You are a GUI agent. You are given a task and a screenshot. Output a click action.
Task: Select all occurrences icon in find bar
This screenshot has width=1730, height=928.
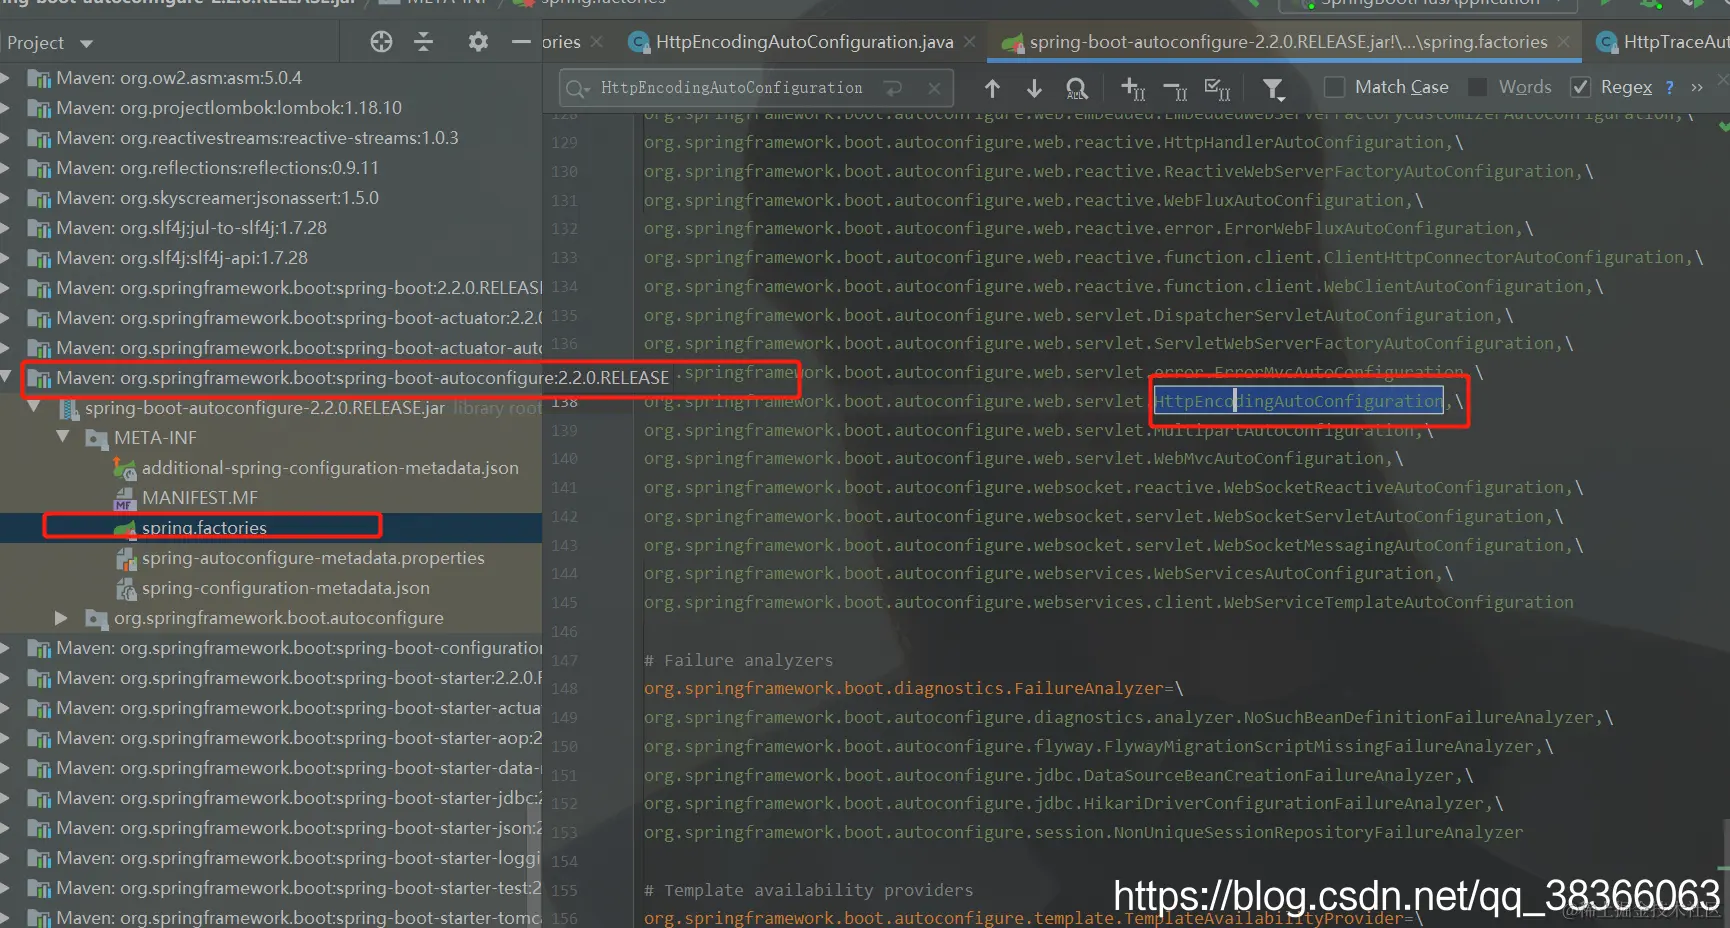pos(1217,89)
